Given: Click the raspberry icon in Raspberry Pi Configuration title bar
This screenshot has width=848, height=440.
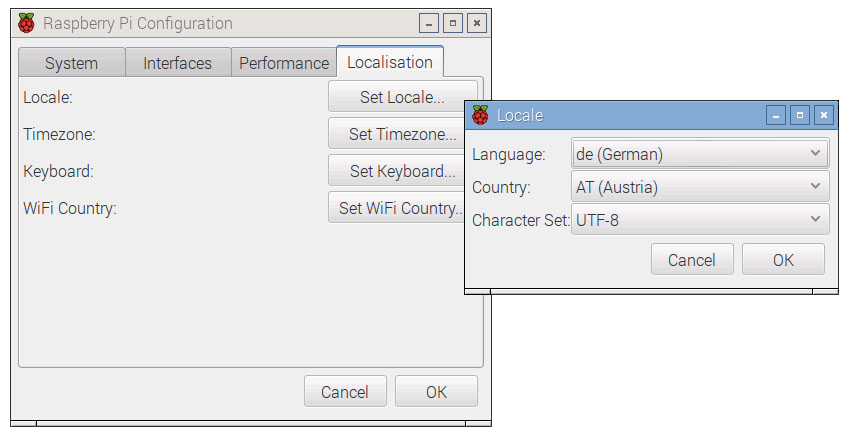Looking at the screenshot, I should point(27,23).
